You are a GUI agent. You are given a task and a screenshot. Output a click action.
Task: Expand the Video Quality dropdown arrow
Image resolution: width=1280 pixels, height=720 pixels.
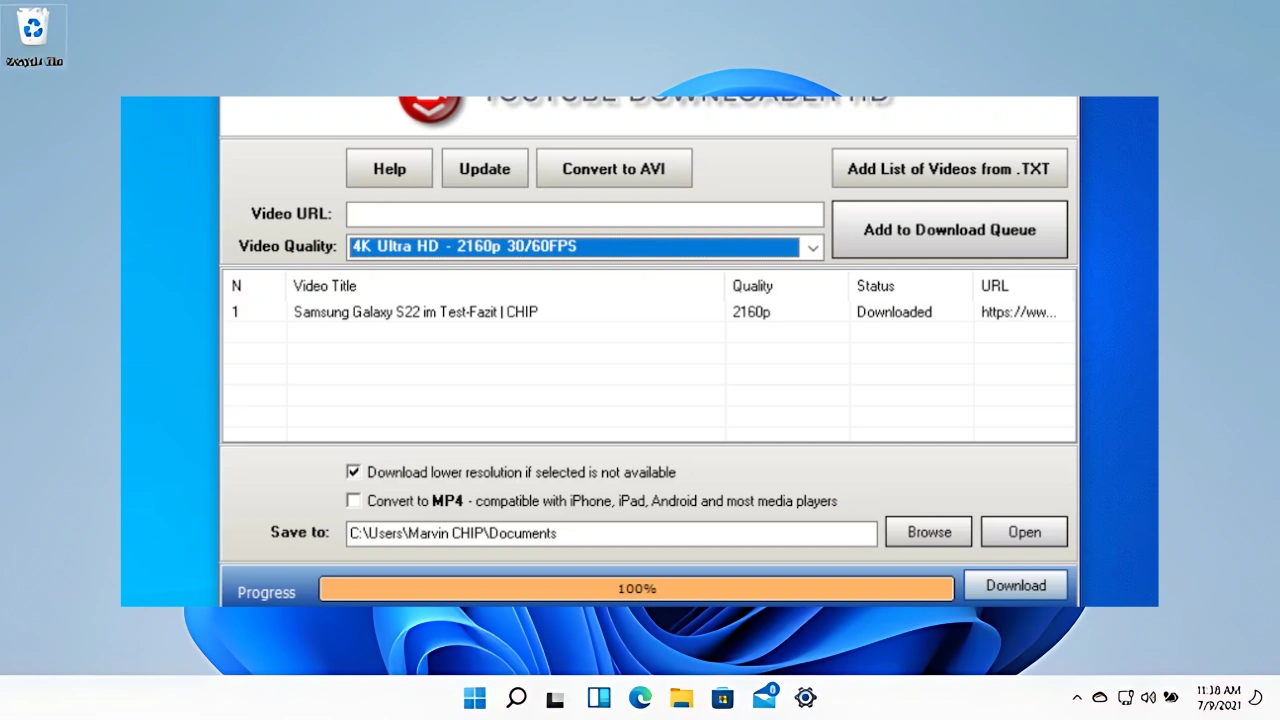coord(812,247)
